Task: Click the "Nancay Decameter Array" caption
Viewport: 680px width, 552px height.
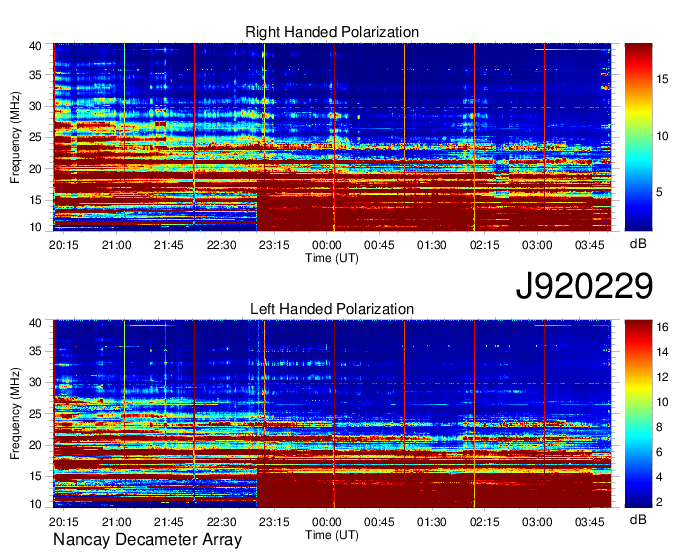Action: click(147, 540)
